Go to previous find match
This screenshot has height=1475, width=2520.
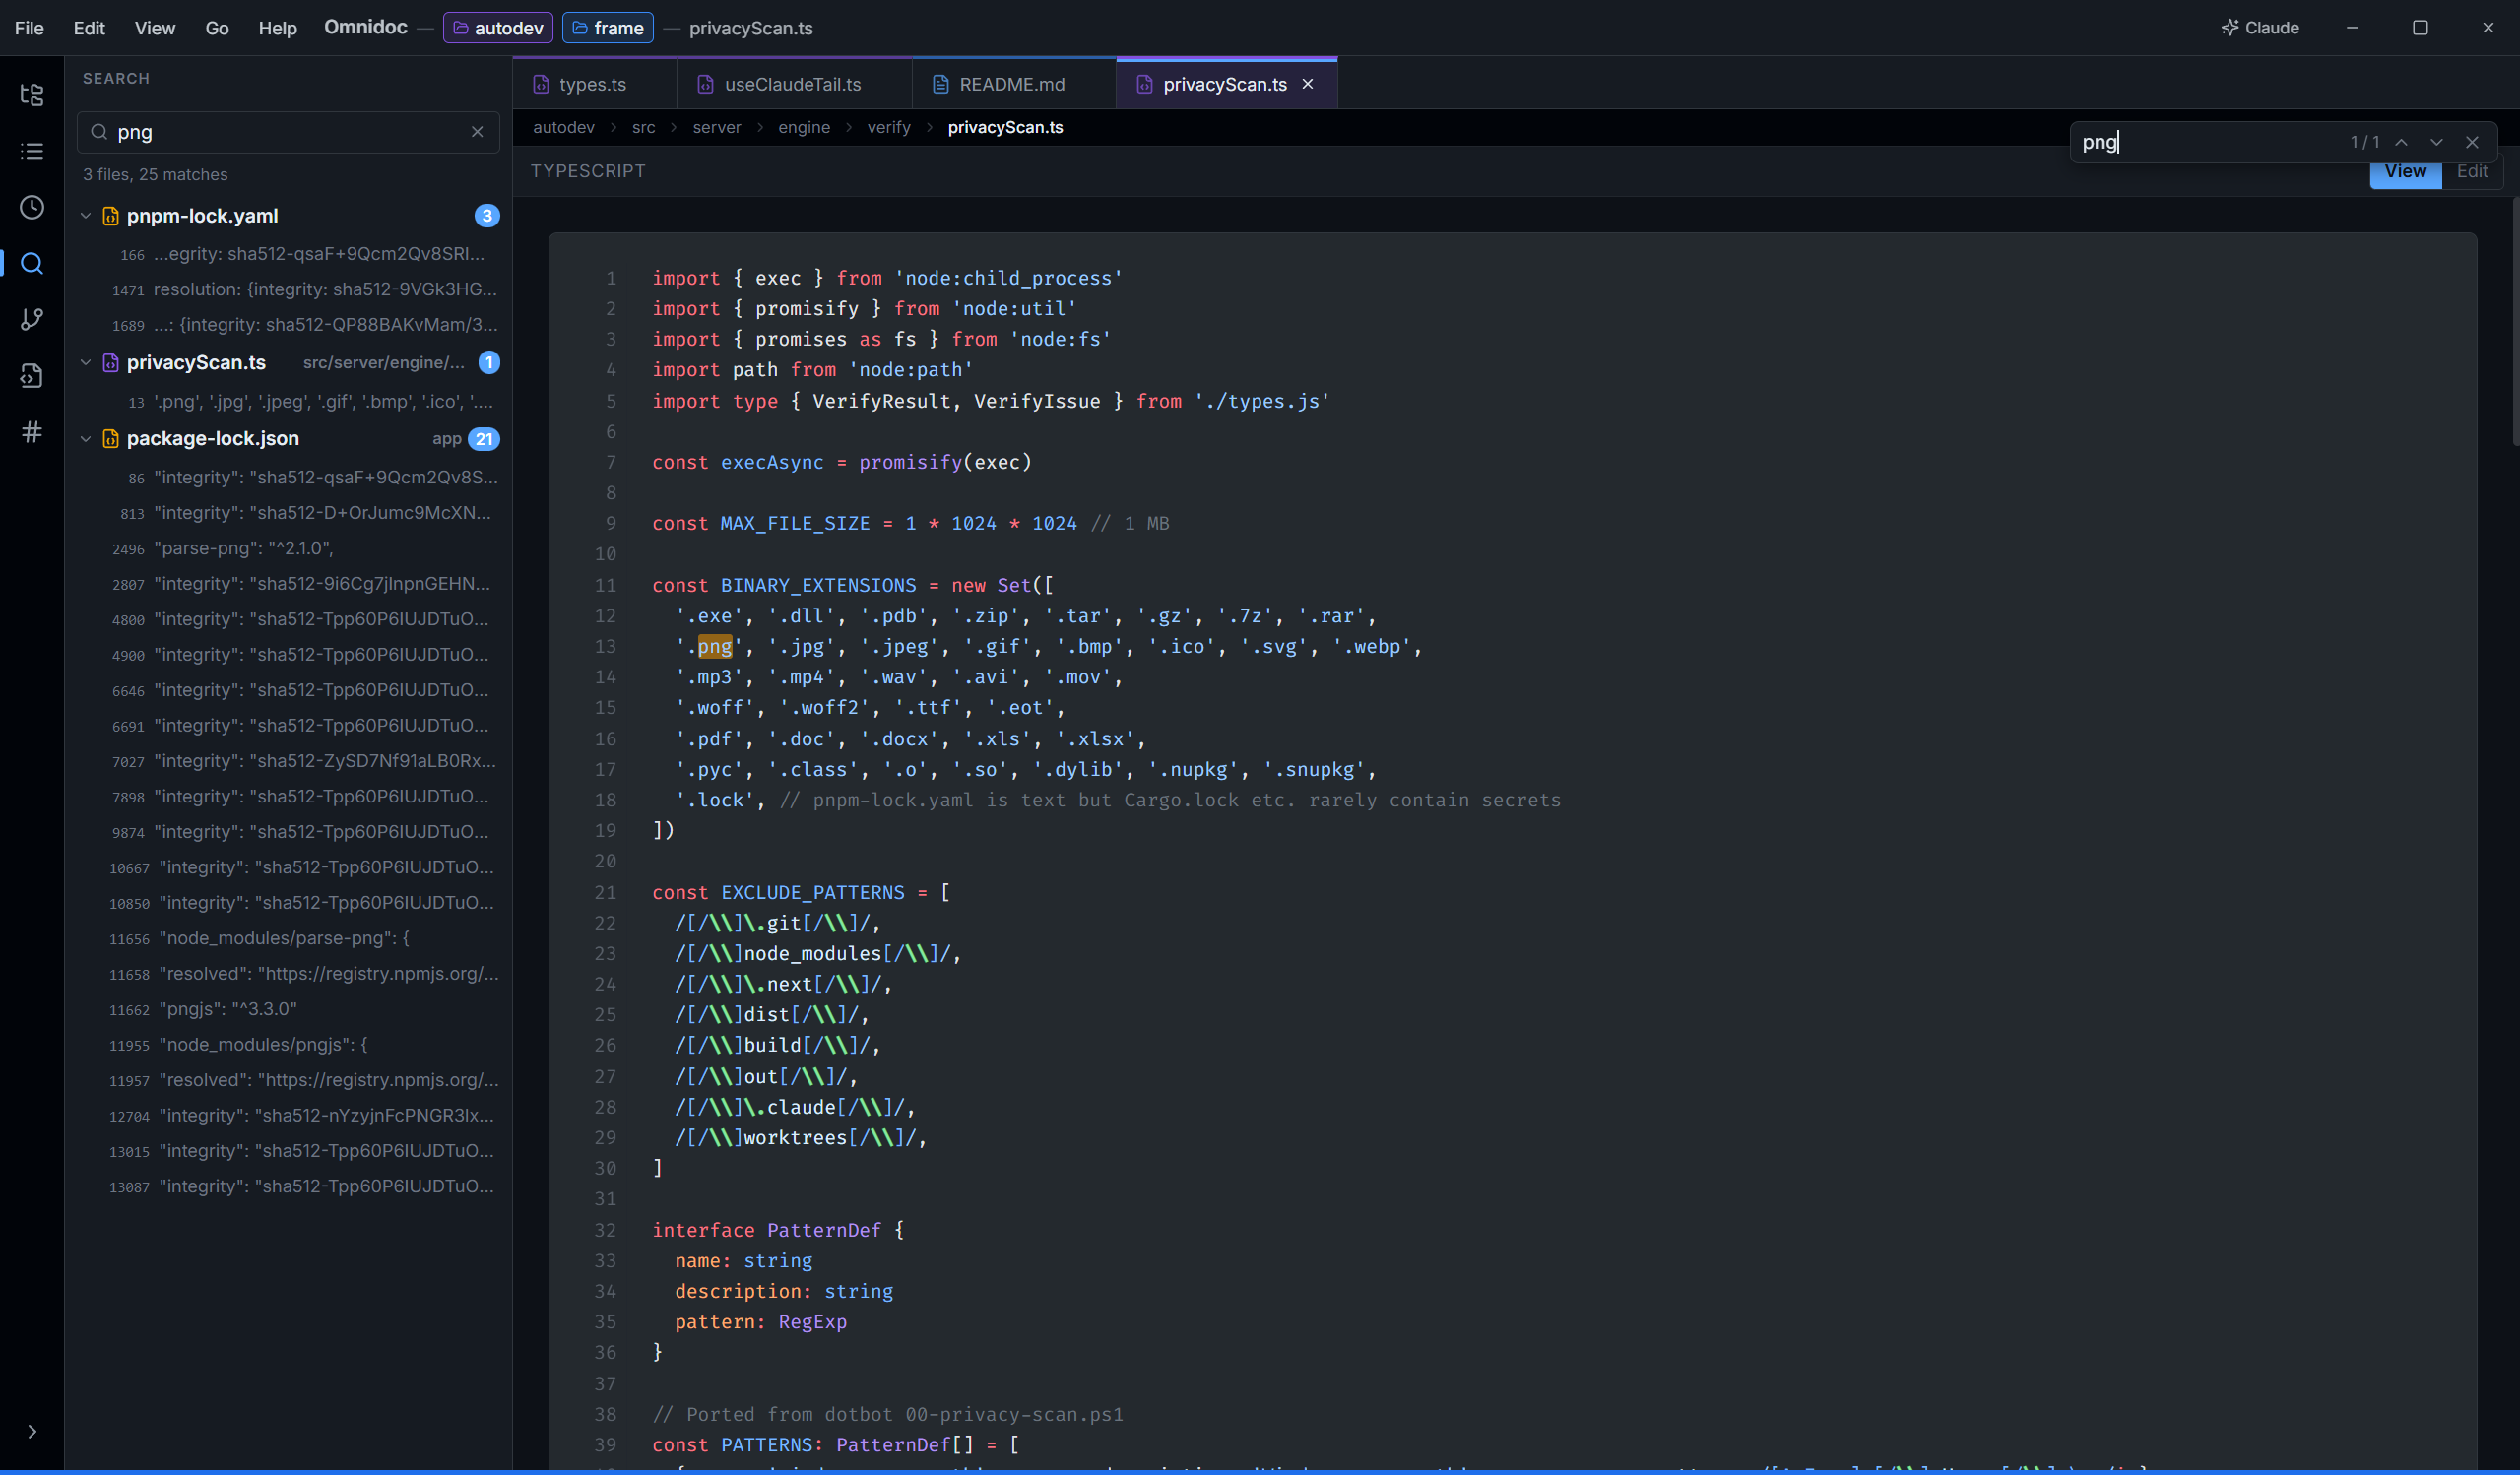2401,142
